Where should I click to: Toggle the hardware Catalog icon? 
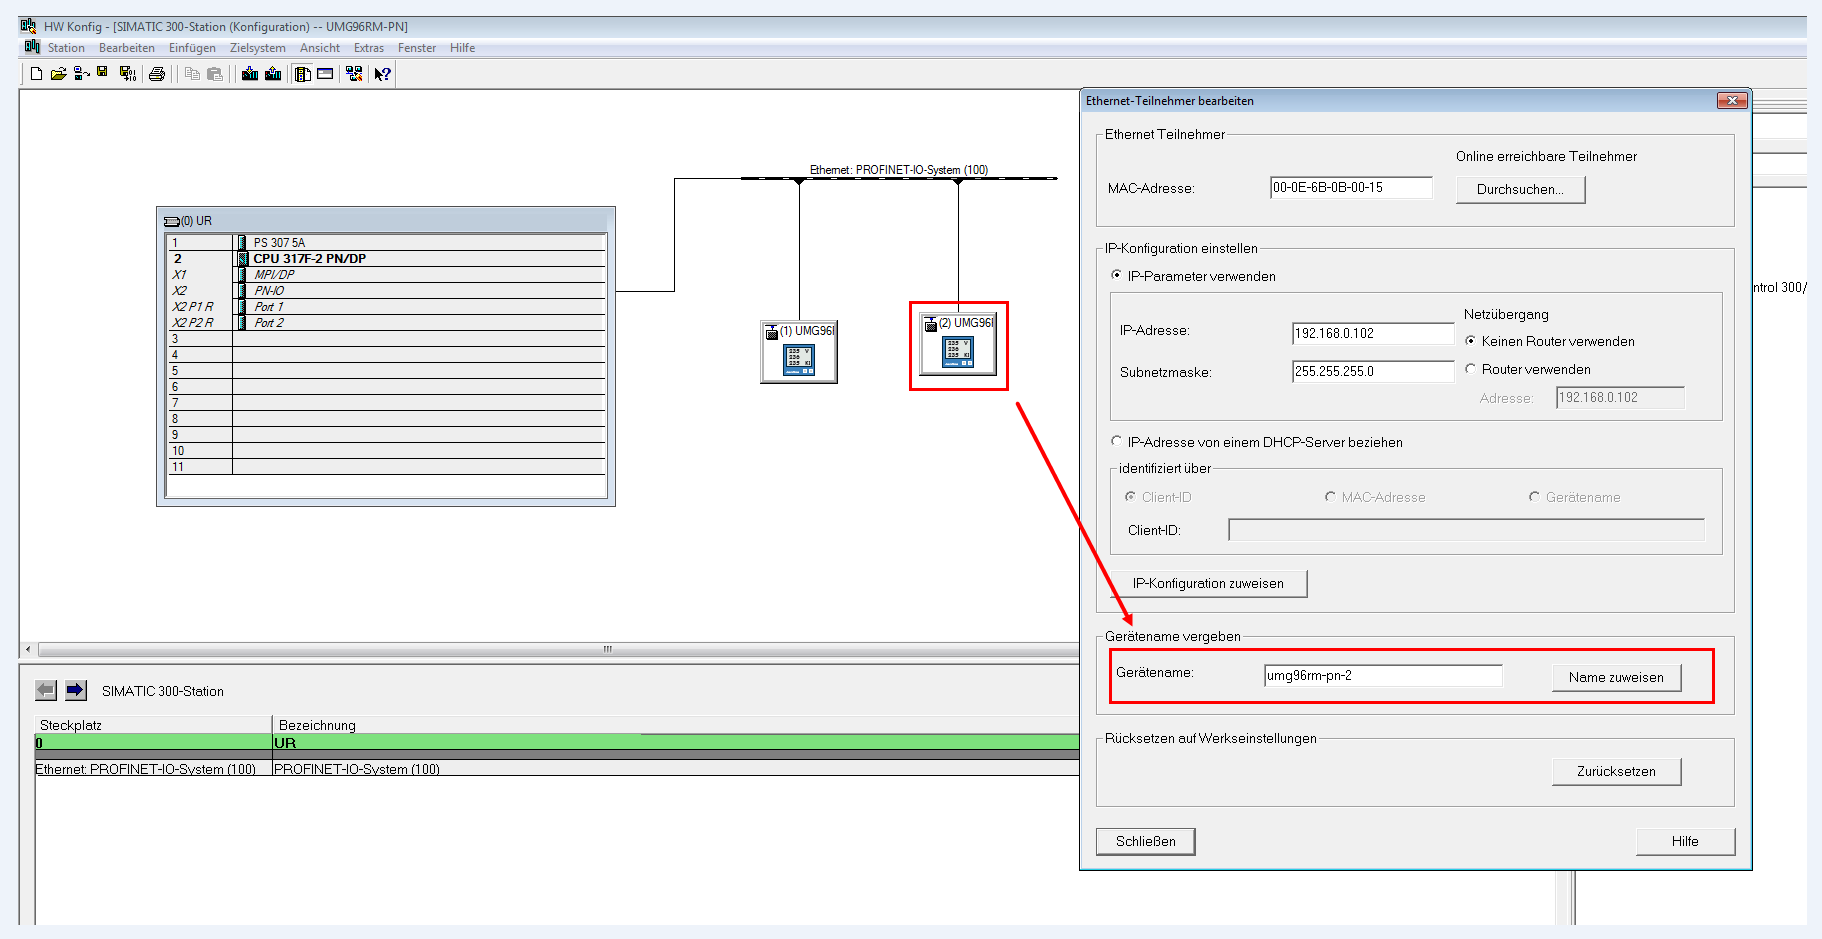click(303, 74)
